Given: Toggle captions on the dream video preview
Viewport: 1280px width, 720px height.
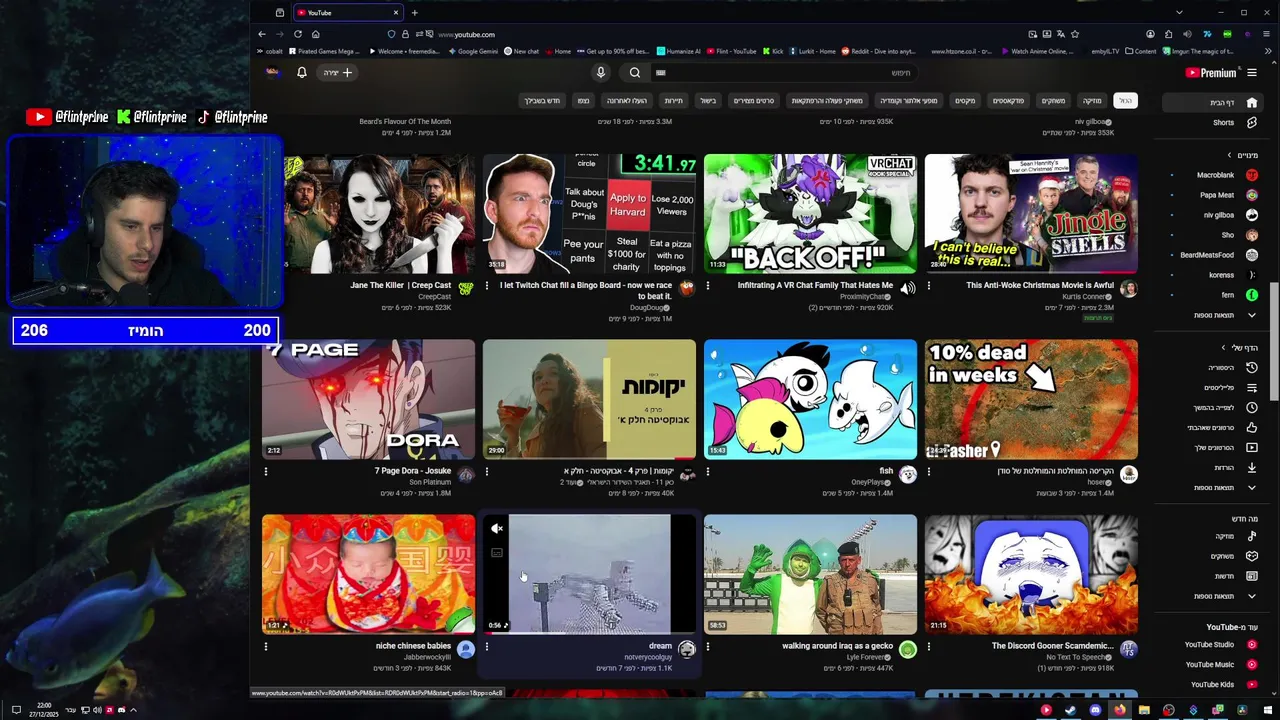Looking at the screenshot, I should 497,552.
